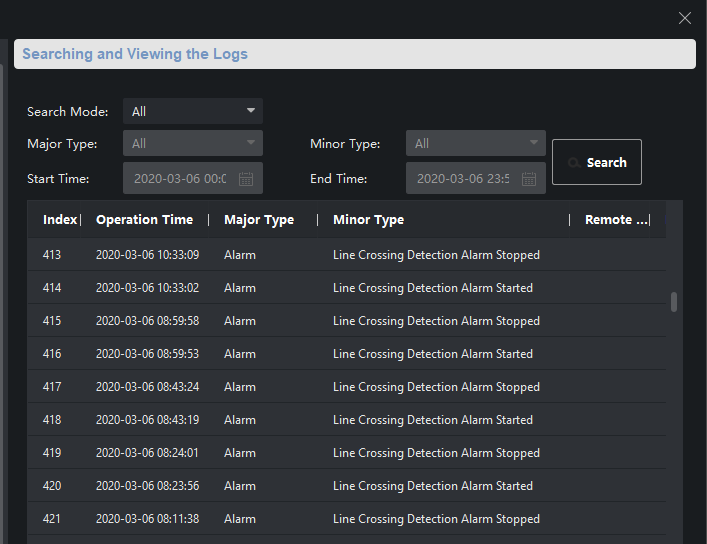Select log entry with index 421
Viewport: 707px width, 544px height.
point(52,519)
